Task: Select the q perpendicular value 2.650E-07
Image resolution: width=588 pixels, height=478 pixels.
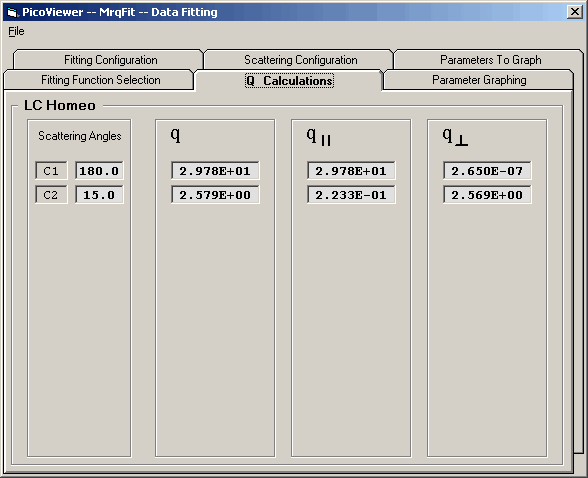Action: (x=487, y=171)
